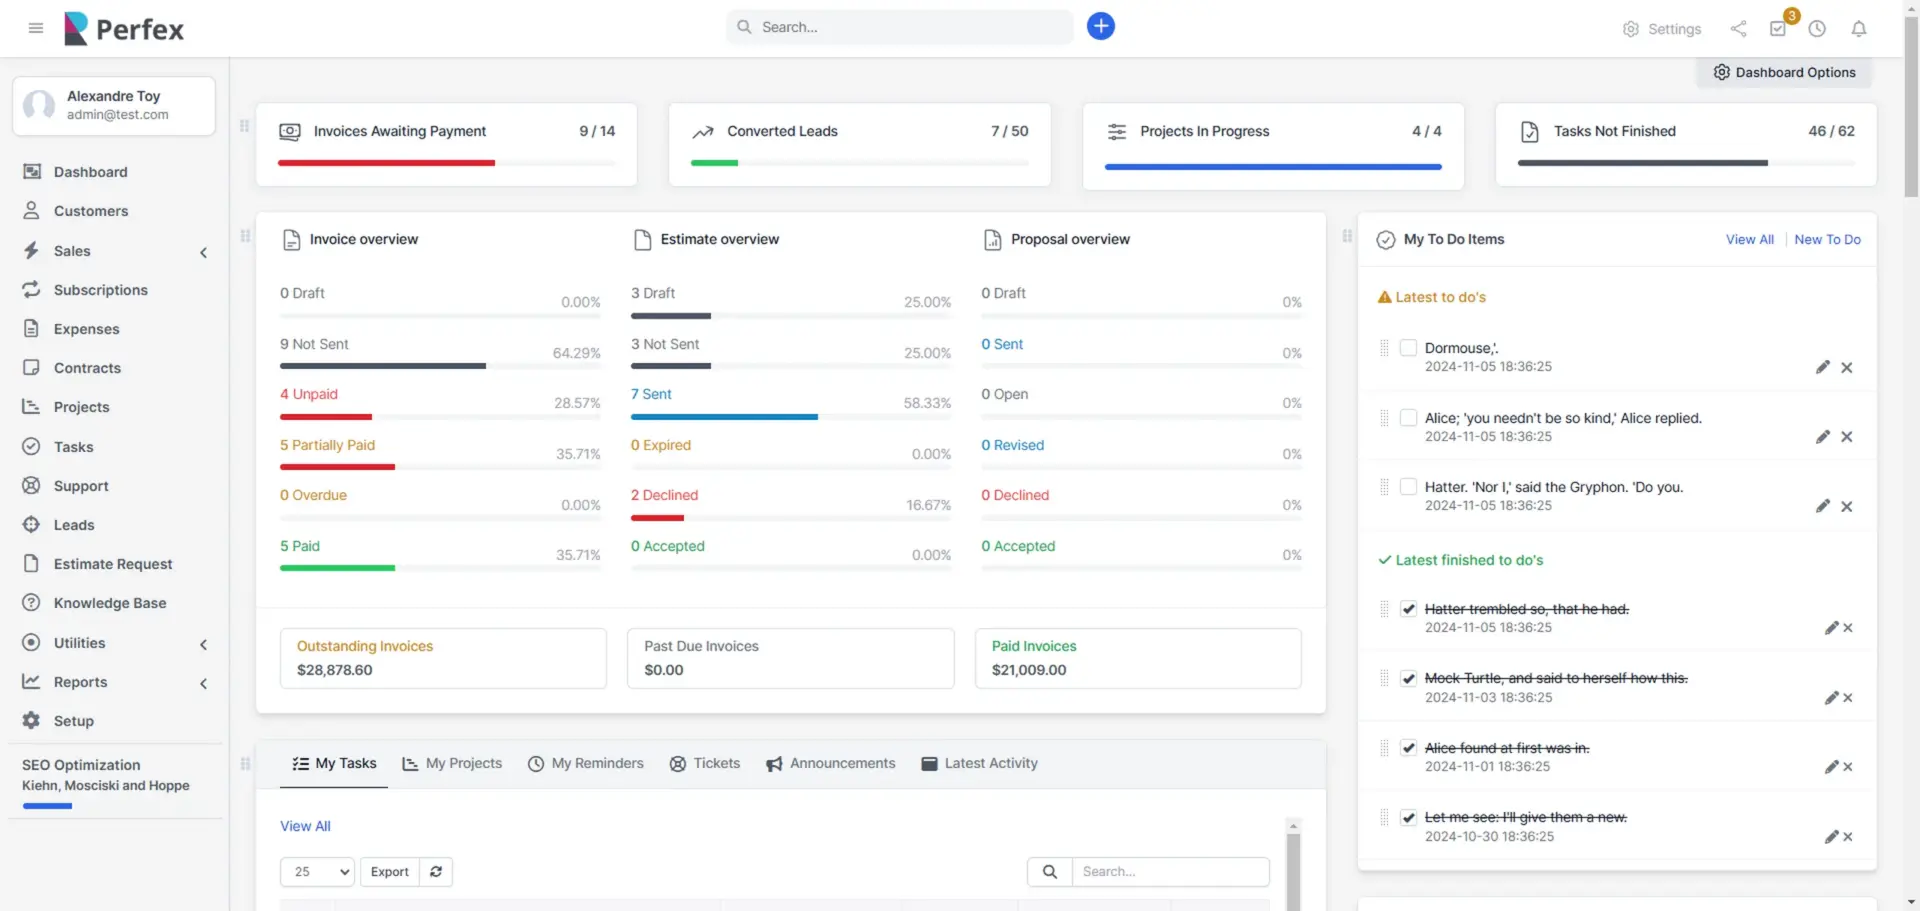This screenshot has height=911, width=1920.
Task: Mark the Dormouse to-do as completed
Action: coord(1408,347)
